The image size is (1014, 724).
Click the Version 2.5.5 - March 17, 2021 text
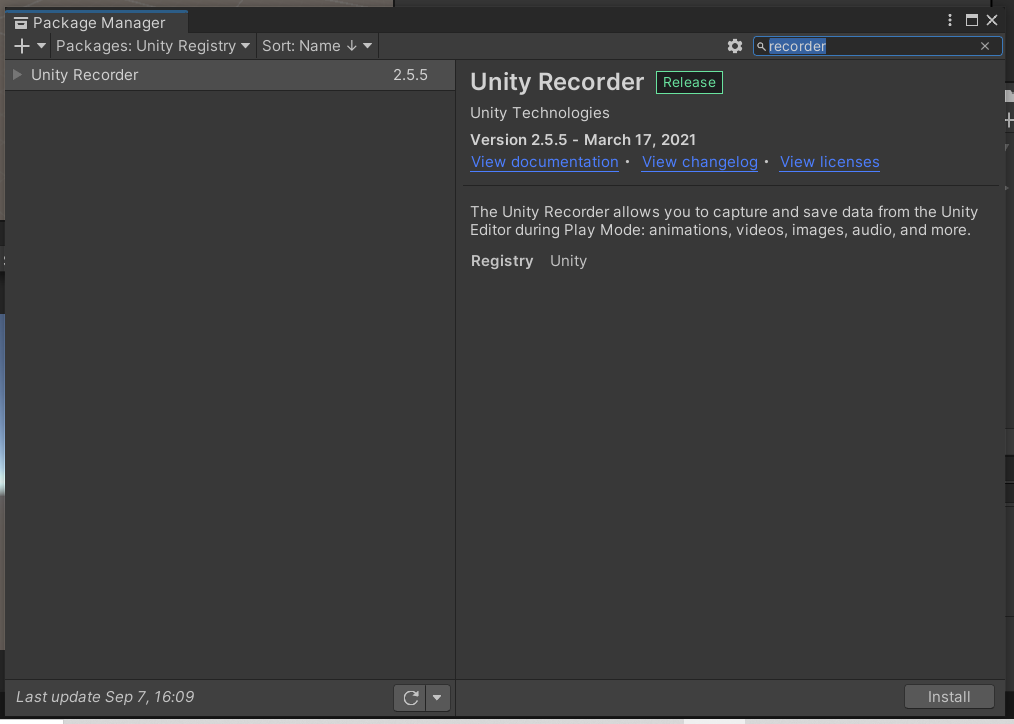point(583,140)
